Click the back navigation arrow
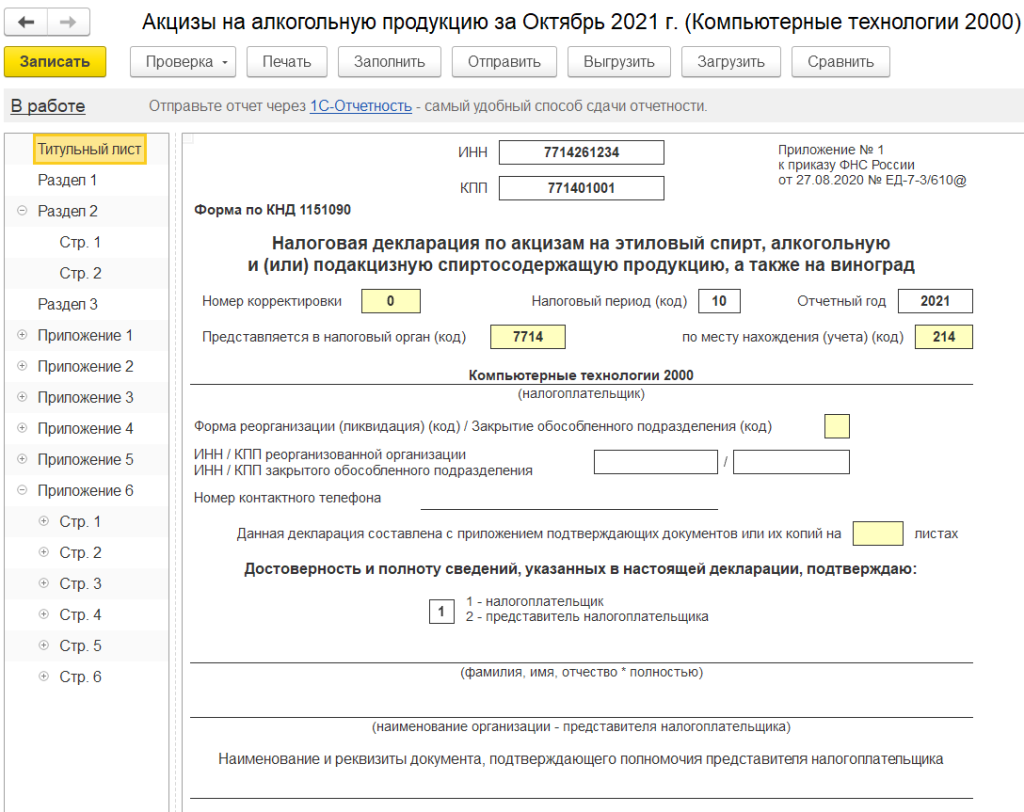This screenshot has height=812, width=1024. tap(26, 22)
